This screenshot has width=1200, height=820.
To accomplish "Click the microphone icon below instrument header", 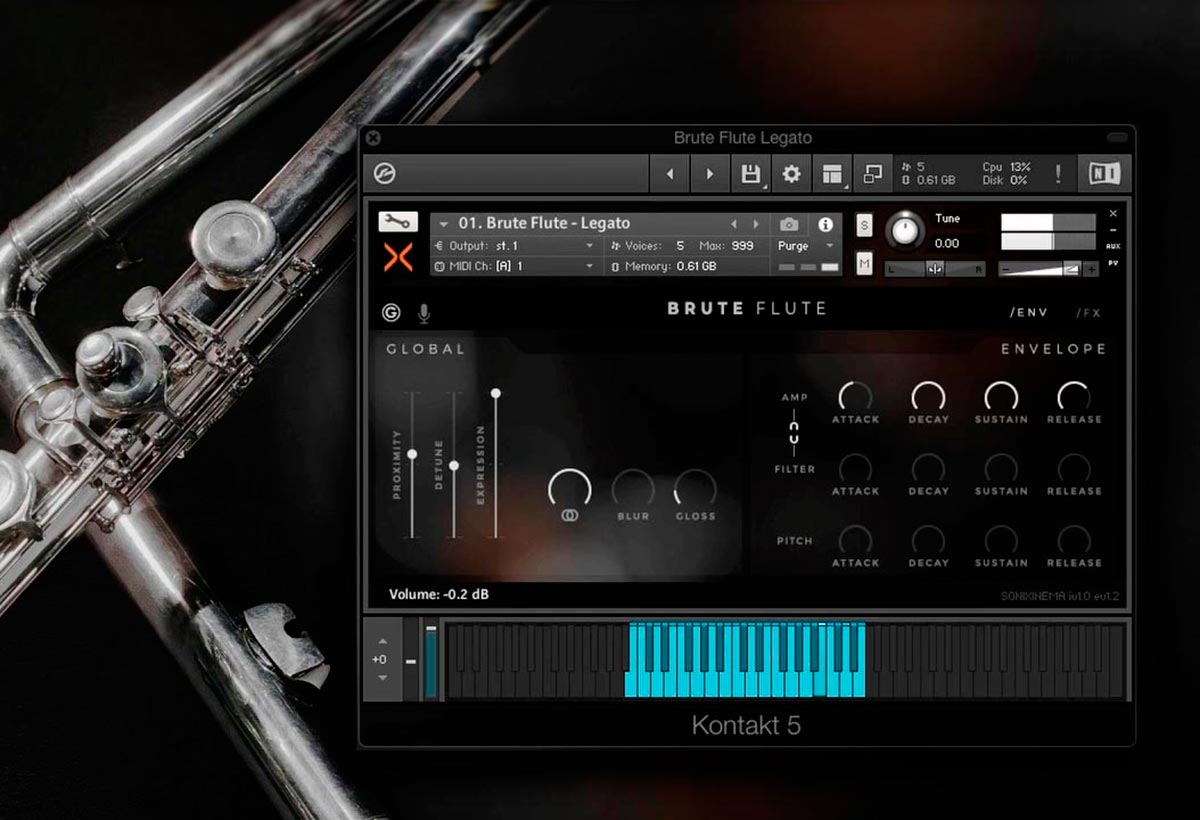I will pyautogui.click(x=424, y=313).
